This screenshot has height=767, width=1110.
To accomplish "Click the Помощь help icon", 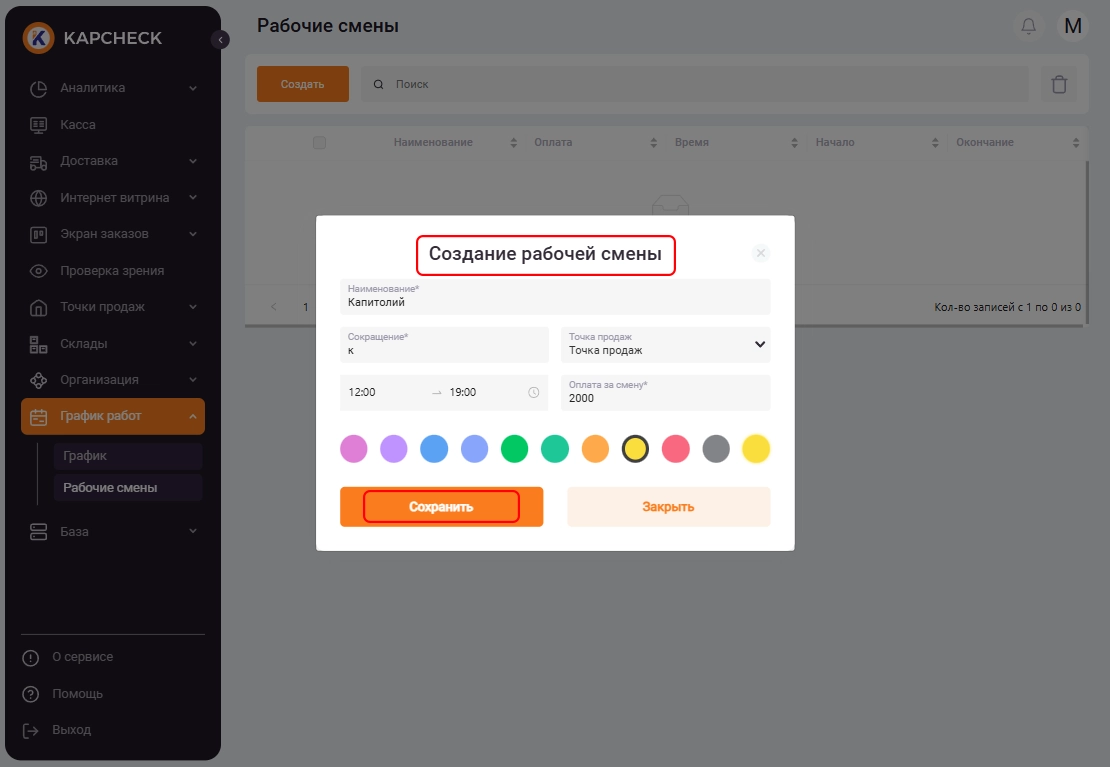I will (32, 694).
